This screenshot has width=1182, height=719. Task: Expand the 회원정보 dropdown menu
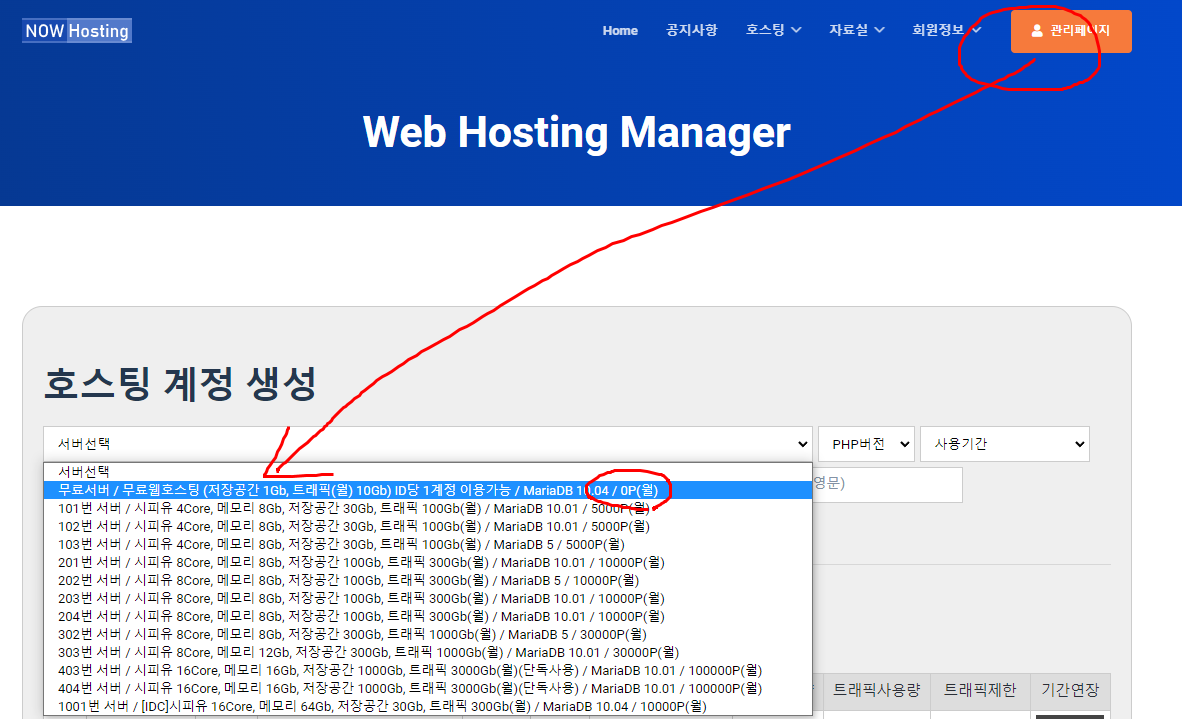coord(946,31)
